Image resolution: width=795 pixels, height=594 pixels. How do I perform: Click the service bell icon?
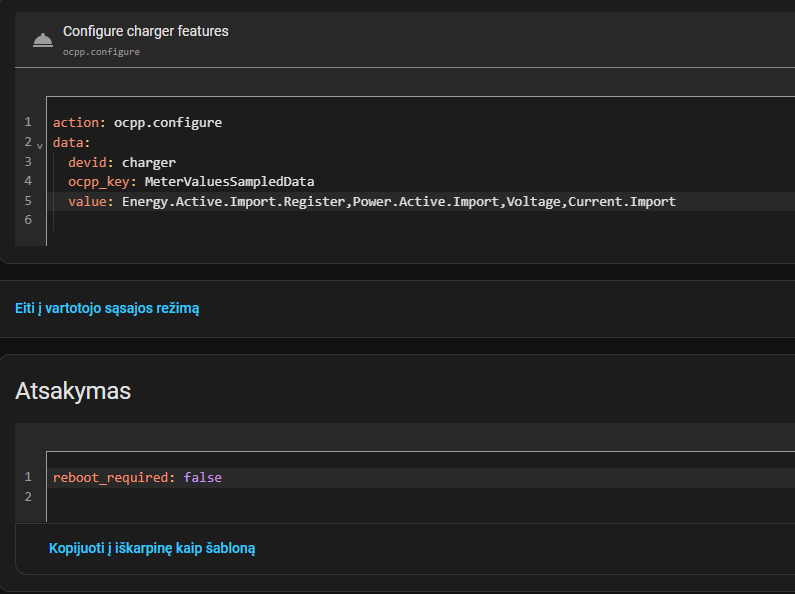coord(42,40)
